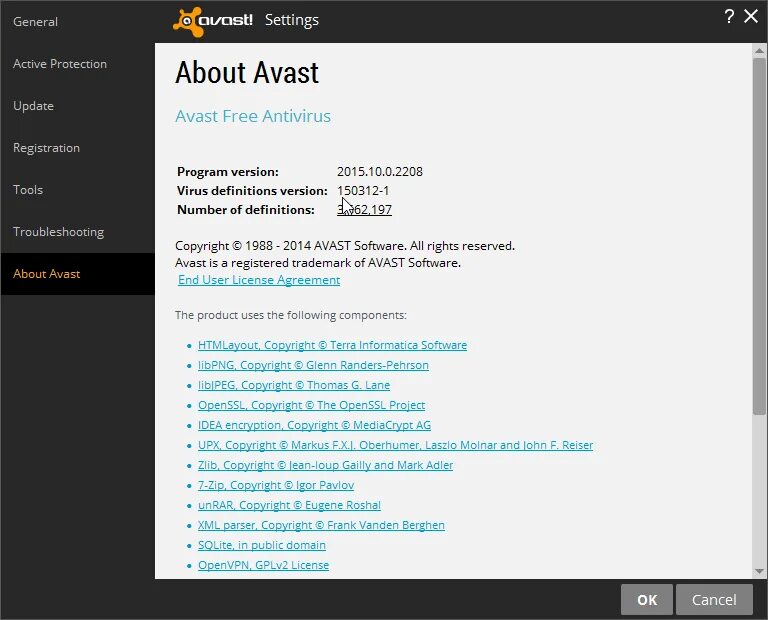Screen dimensions: 768x620
Task: Open End User License Agreement link
Action: pos(259,280)
